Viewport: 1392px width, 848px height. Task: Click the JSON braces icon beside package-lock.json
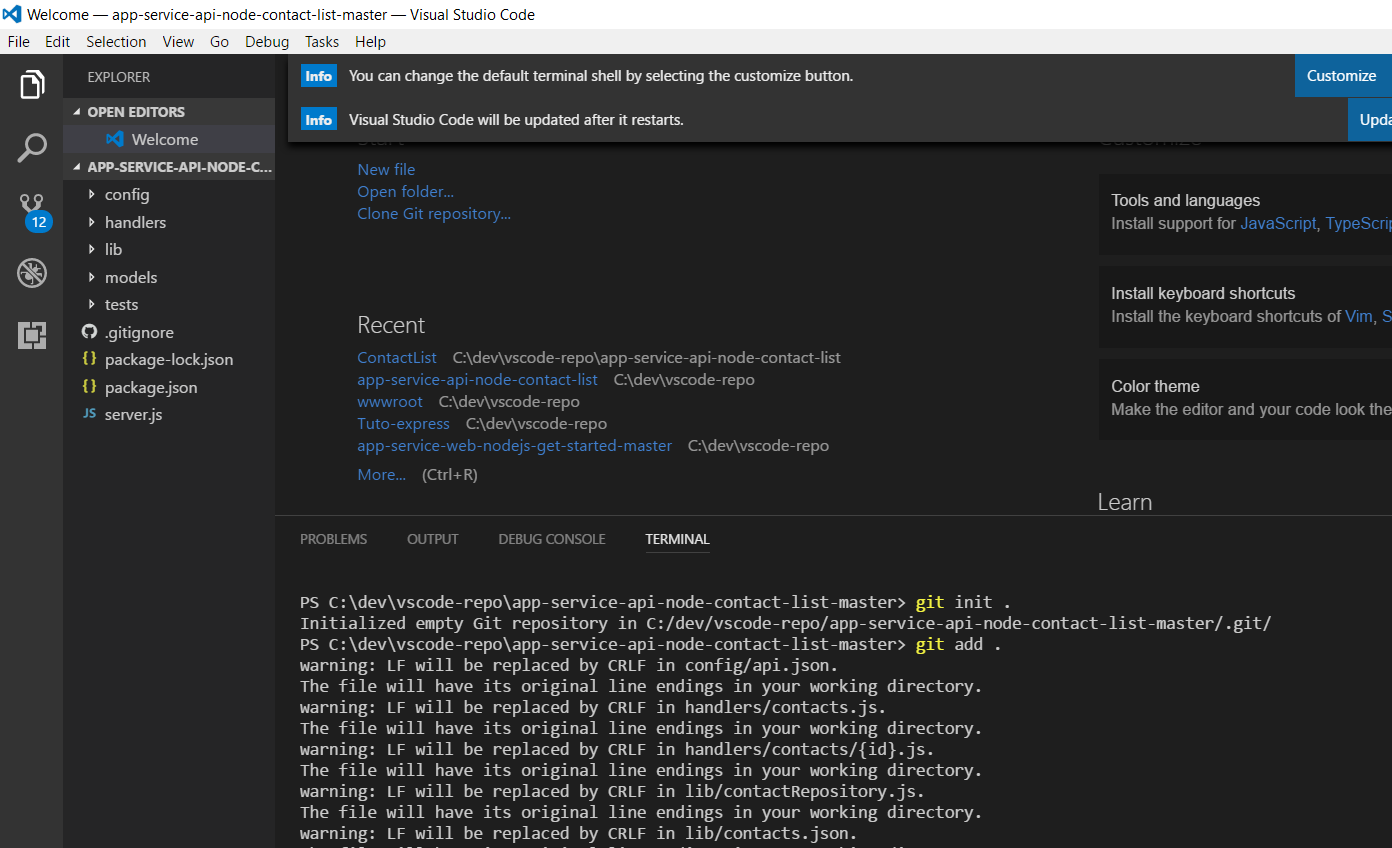click(89, 359)
